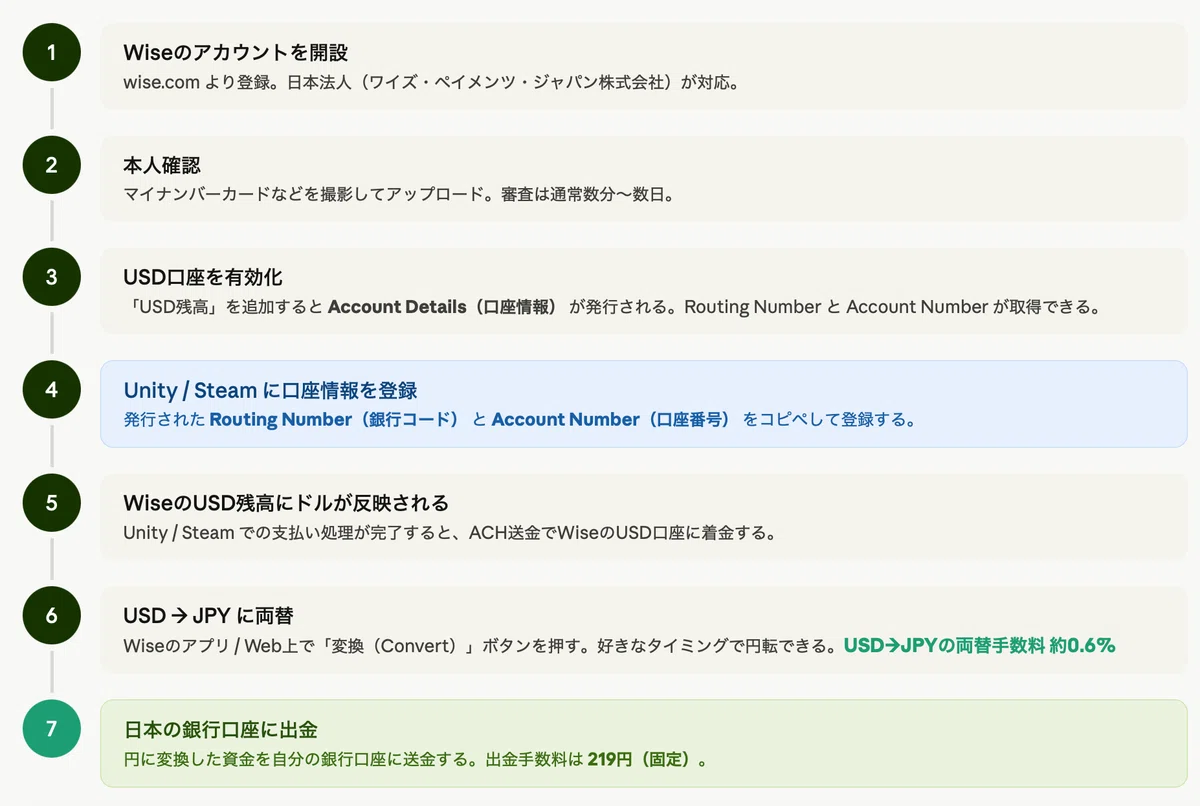This screenshot has width=1200, height=806.
Task: Click the green USD→JPYの両替手数料 約0.6% text
Action: coord(979,645)
